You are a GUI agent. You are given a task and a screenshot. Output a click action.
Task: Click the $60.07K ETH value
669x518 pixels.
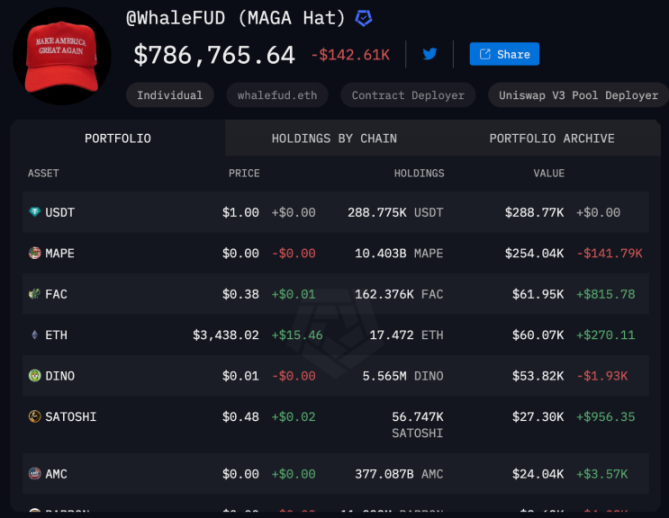(x=538, y=335)
